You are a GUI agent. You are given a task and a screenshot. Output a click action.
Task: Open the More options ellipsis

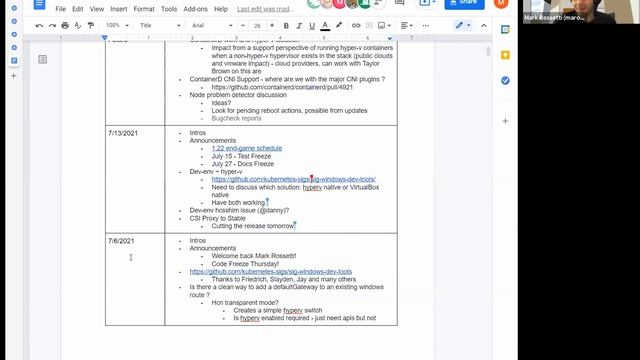(x=426, y=26)
